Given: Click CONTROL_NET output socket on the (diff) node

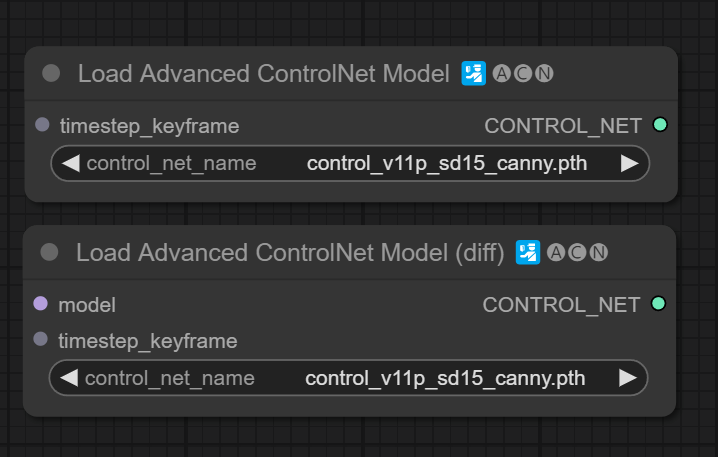Looking at the screenshot, I should 658,304.
